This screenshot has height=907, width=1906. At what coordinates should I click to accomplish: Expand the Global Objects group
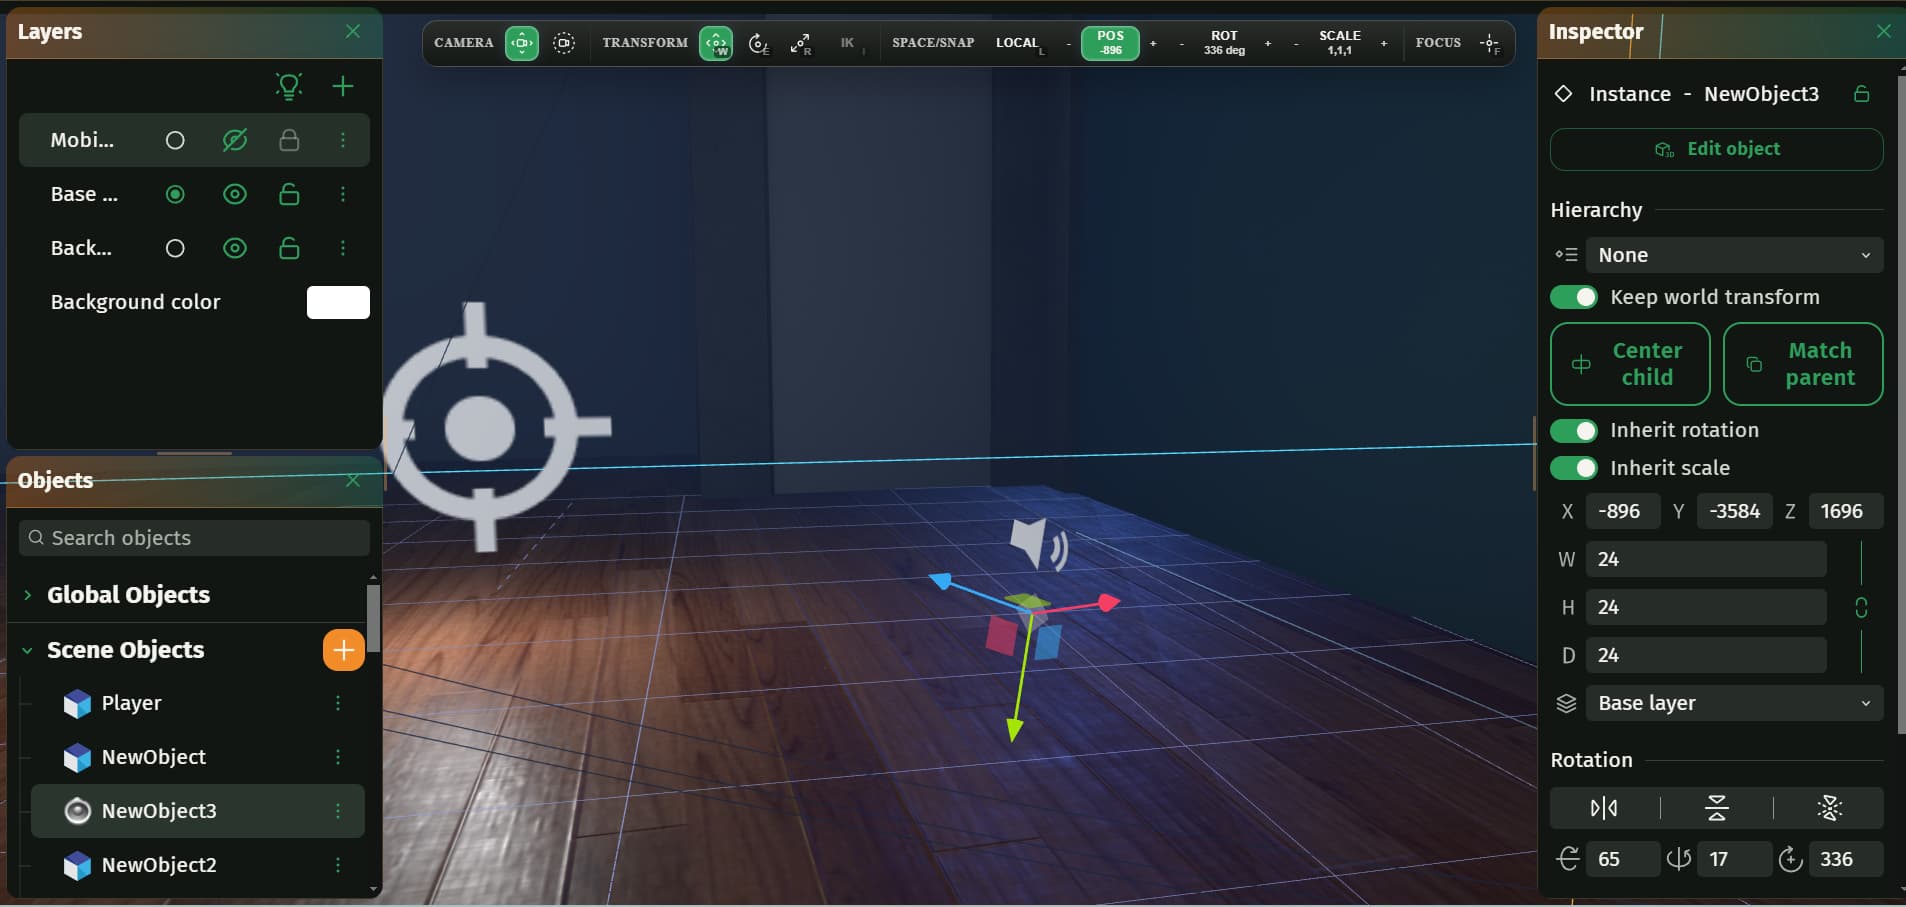tap(28, 595)
